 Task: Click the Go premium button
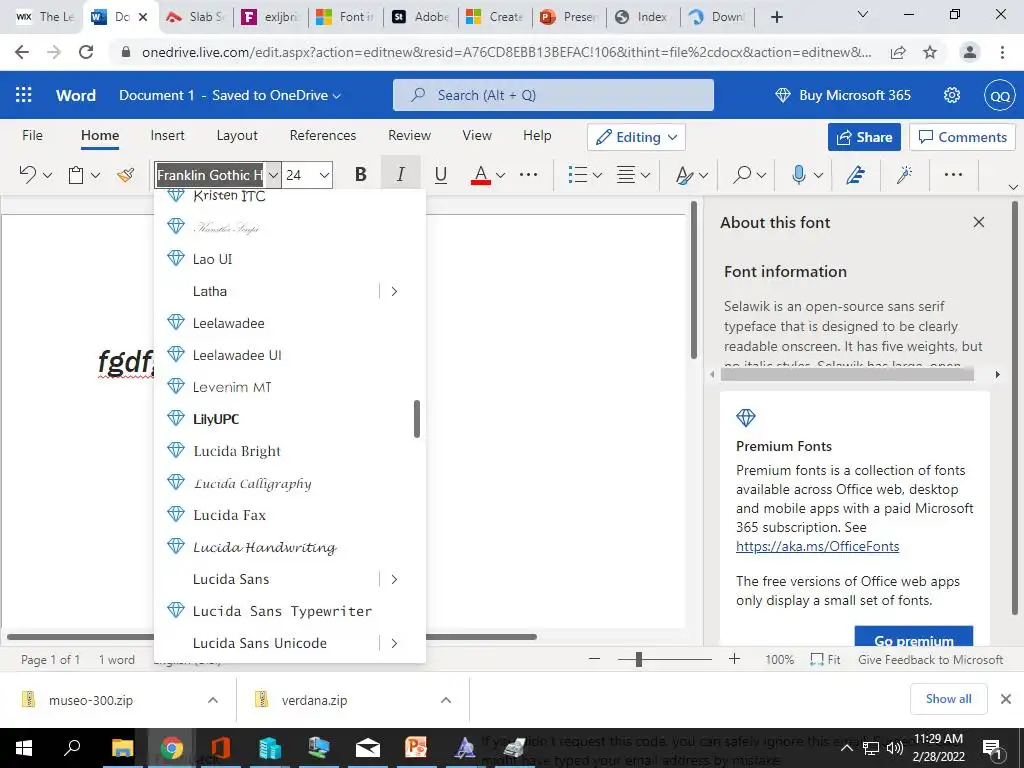914,638
